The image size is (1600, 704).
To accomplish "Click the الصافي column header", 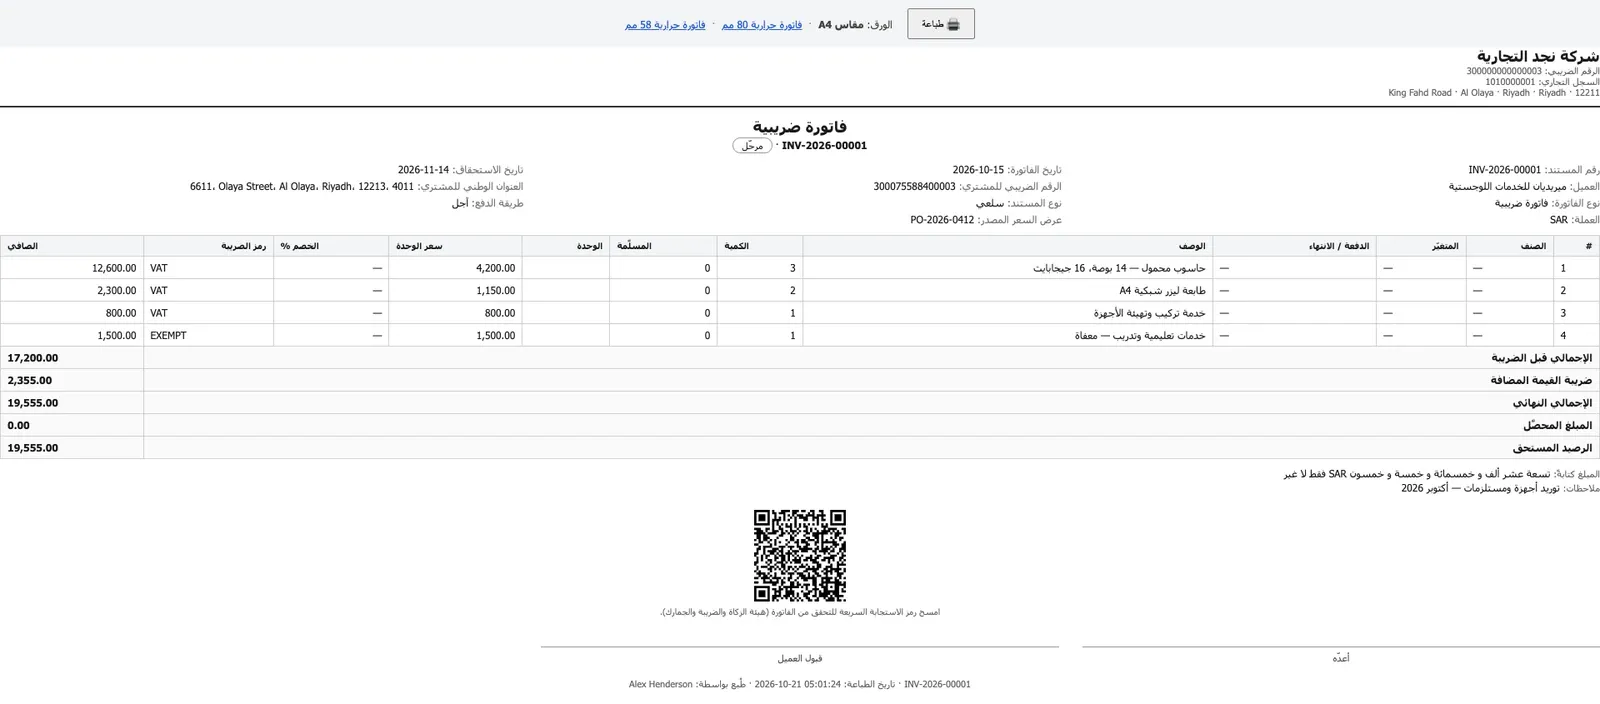I will pos(72,246).
